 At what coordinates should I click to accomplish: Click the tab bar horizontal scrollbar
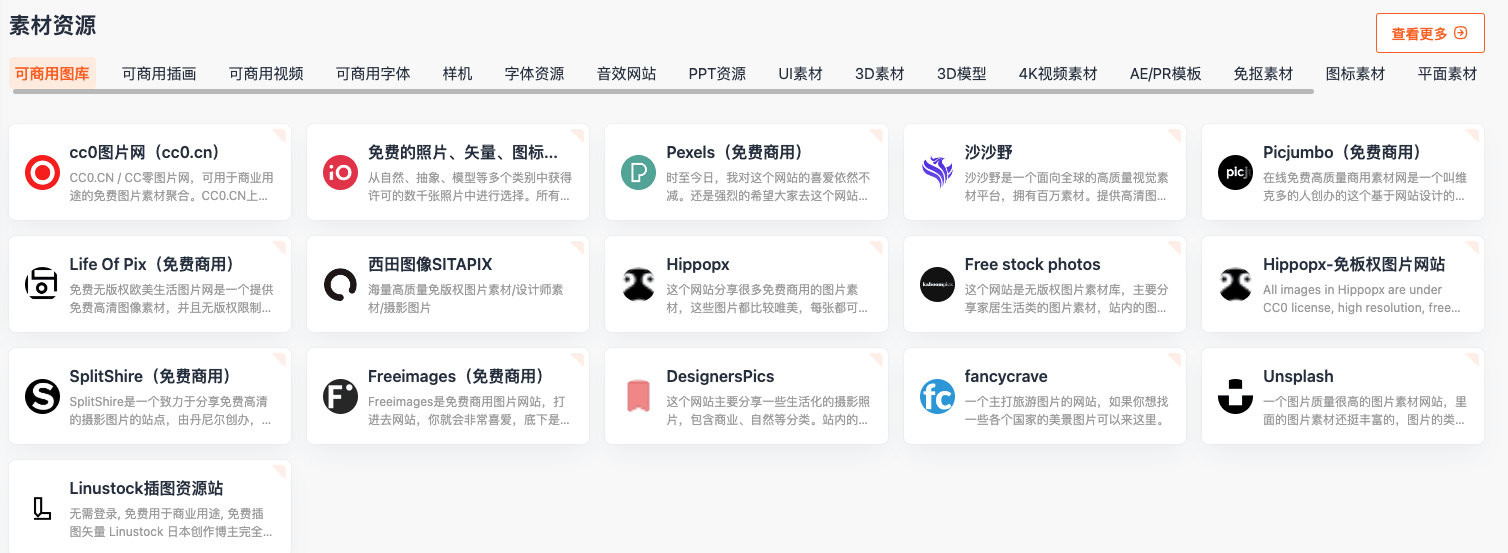tap(663, 92)
